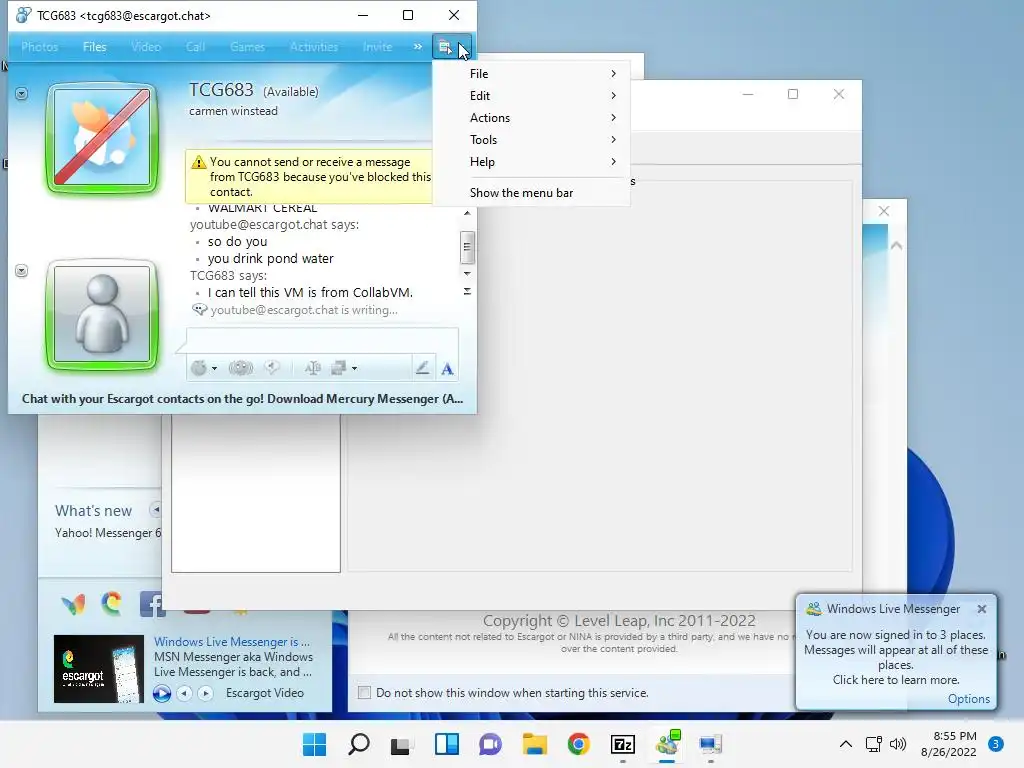Open the Edit submenu
The height and width of the screenshot is (768, 1024).
(530, 96)
